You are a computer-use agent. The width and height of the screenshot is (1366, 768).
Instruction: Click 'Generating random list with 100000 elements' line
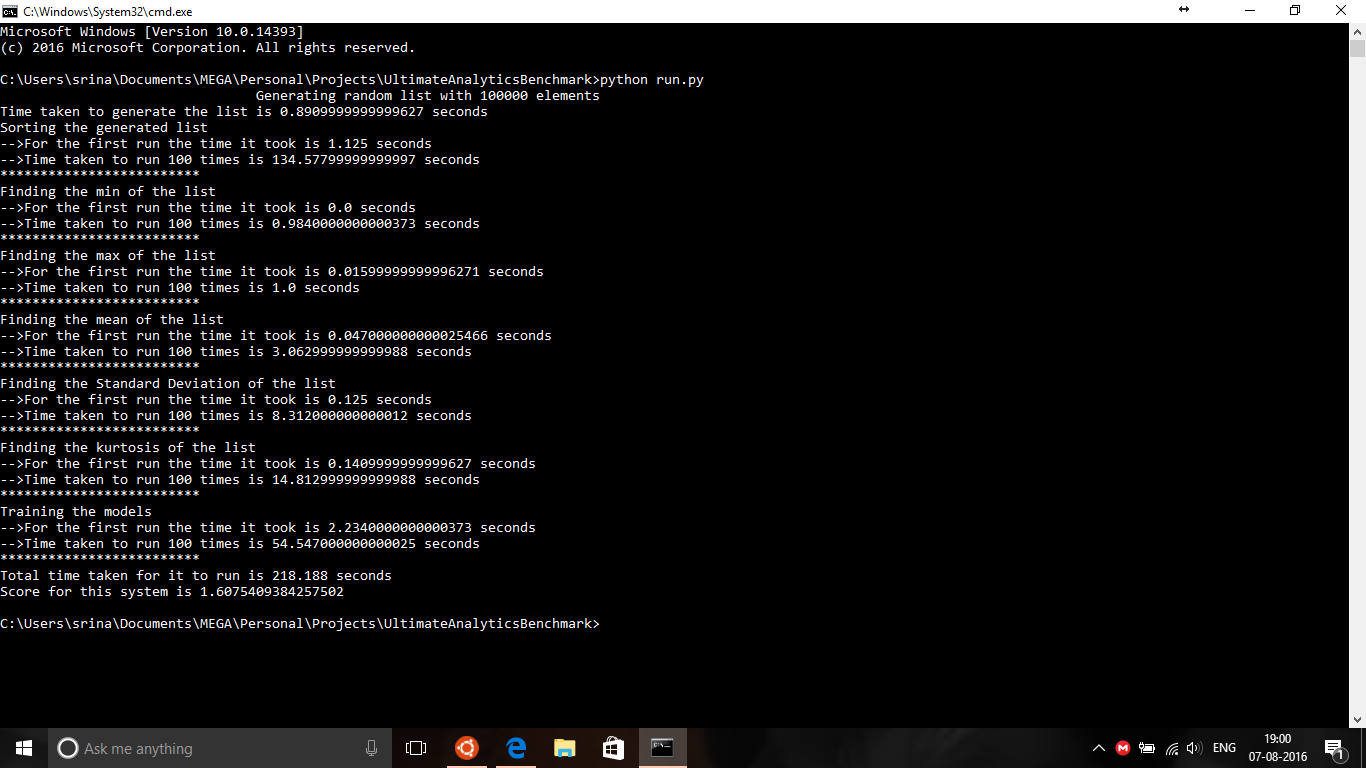point(428,96)
